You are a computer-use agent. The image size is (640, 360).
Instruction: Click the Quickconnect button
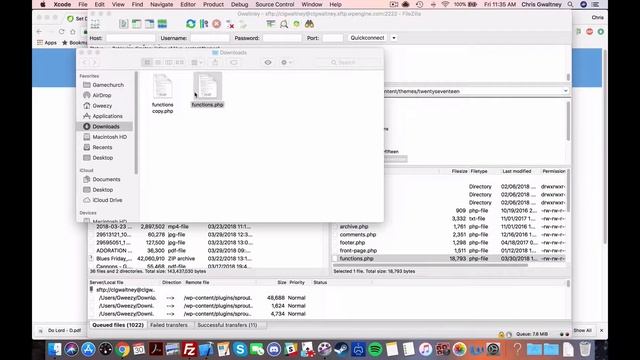point(367,38)
